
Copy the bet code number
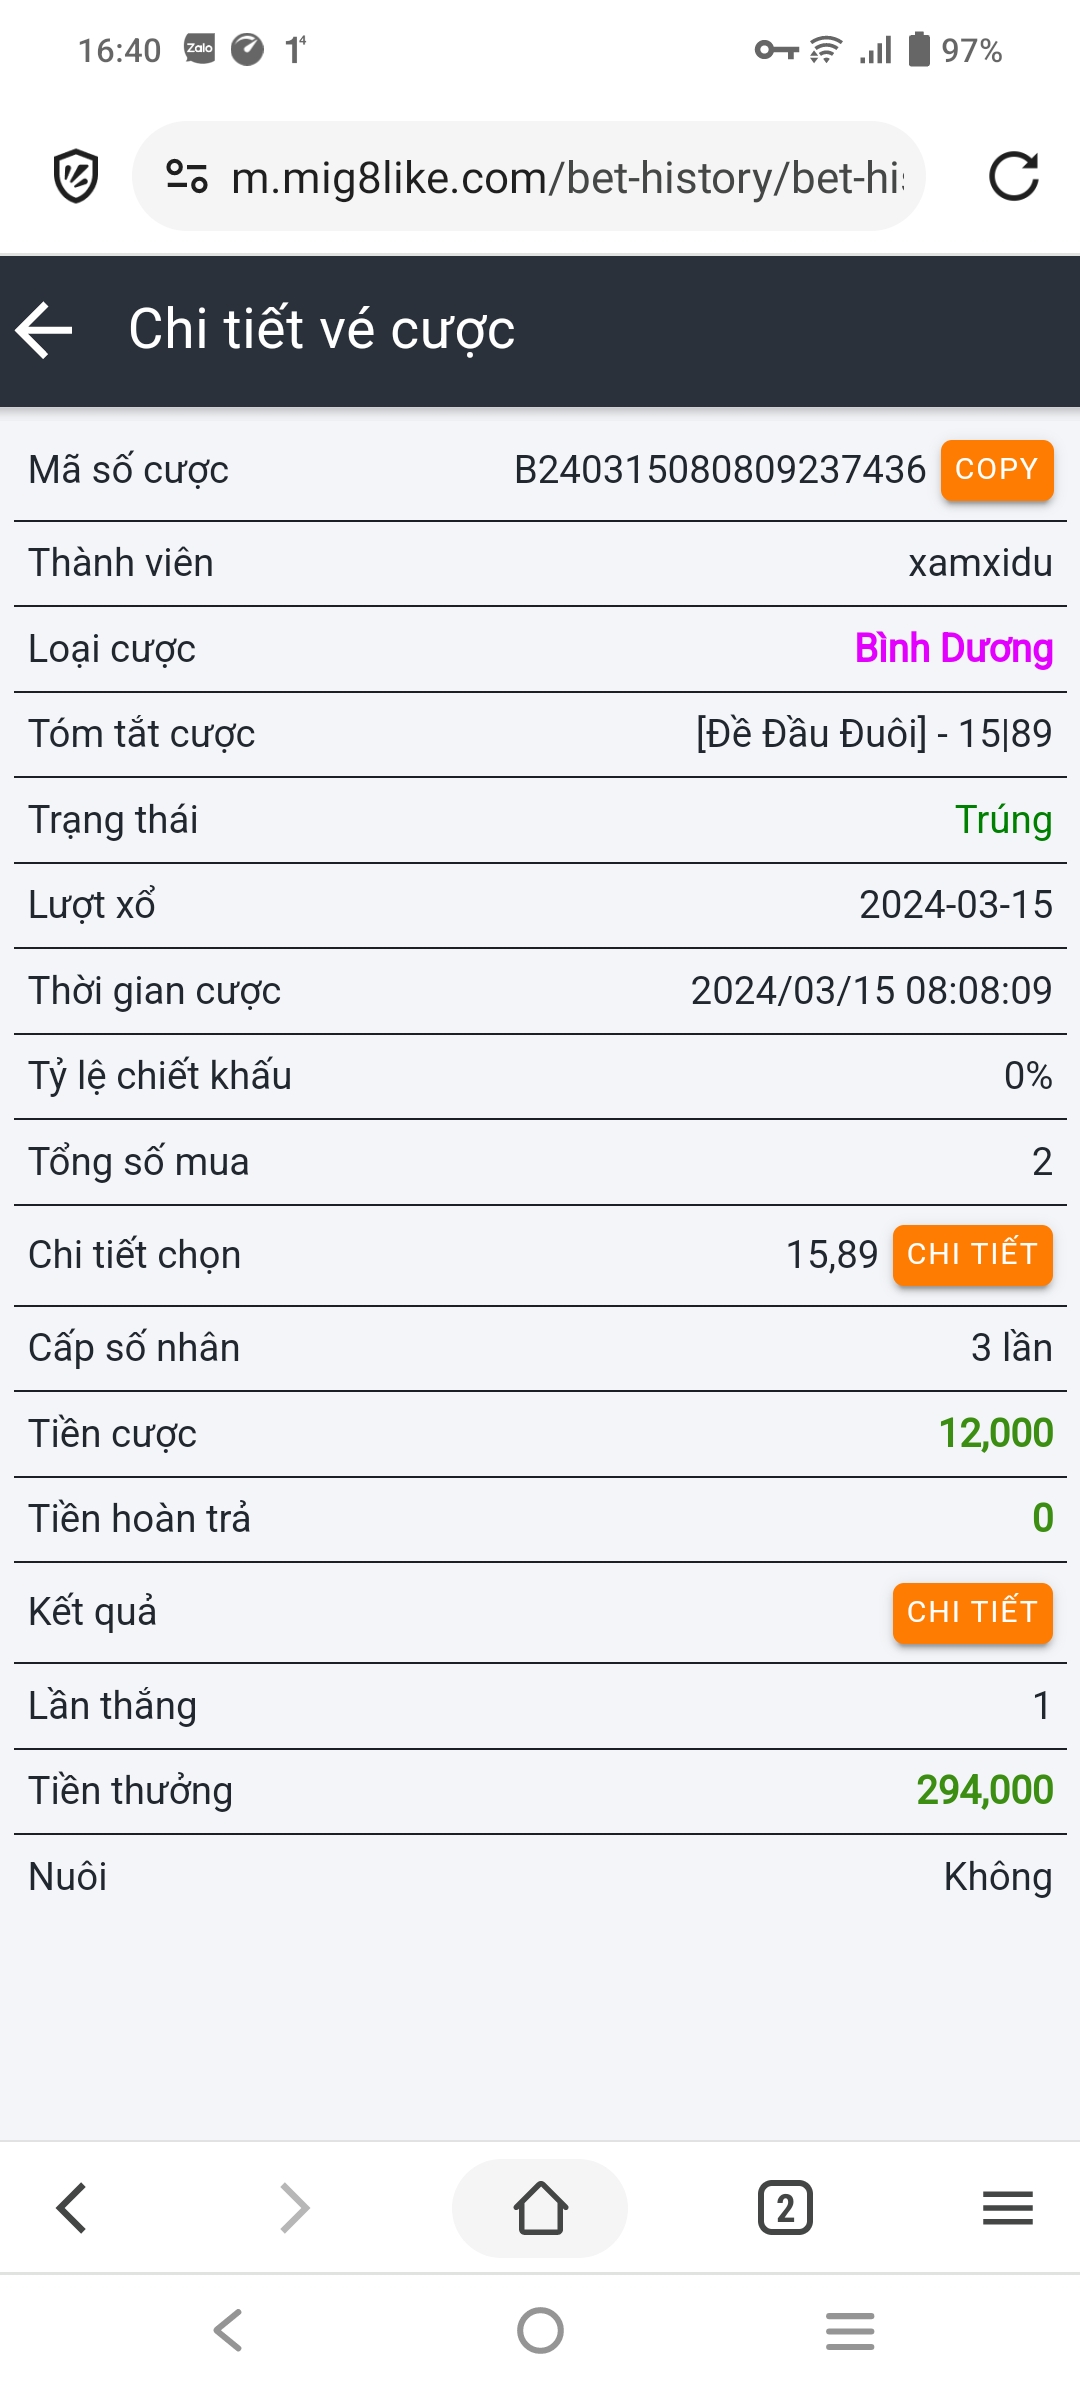click(996, 469)
